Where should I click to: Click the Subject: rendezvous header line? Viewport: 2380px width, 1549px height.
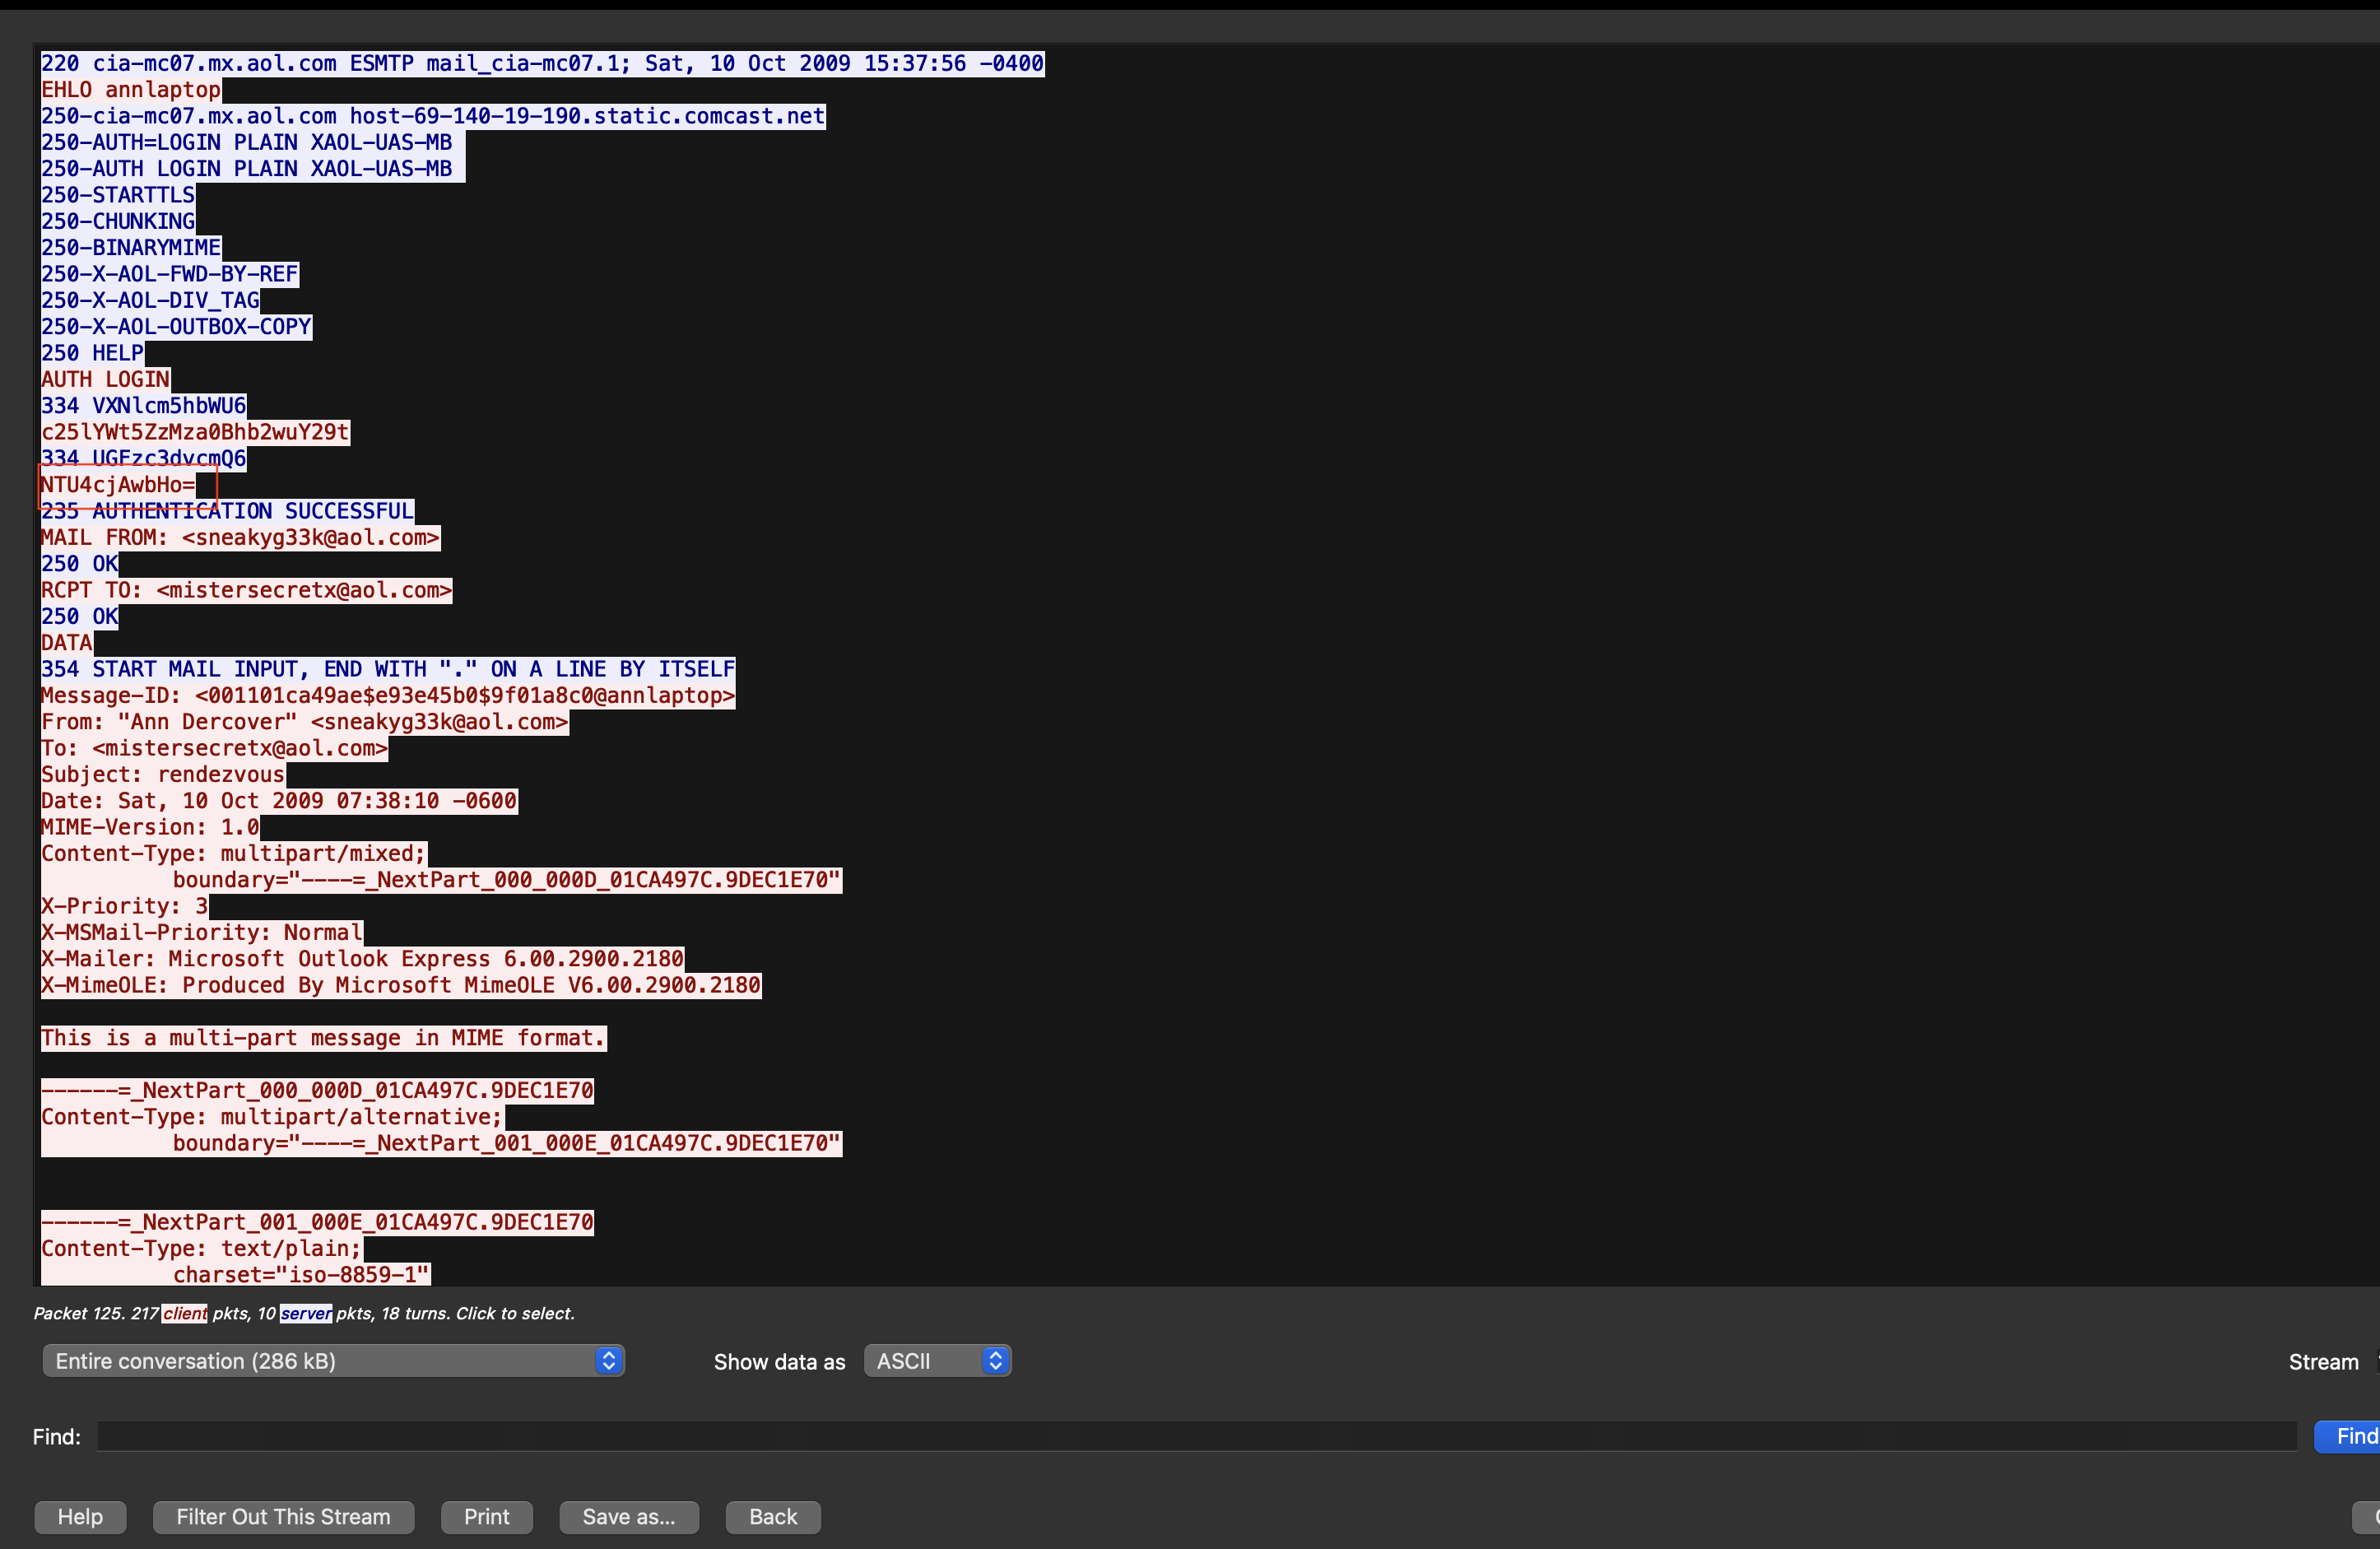(163, 775)
